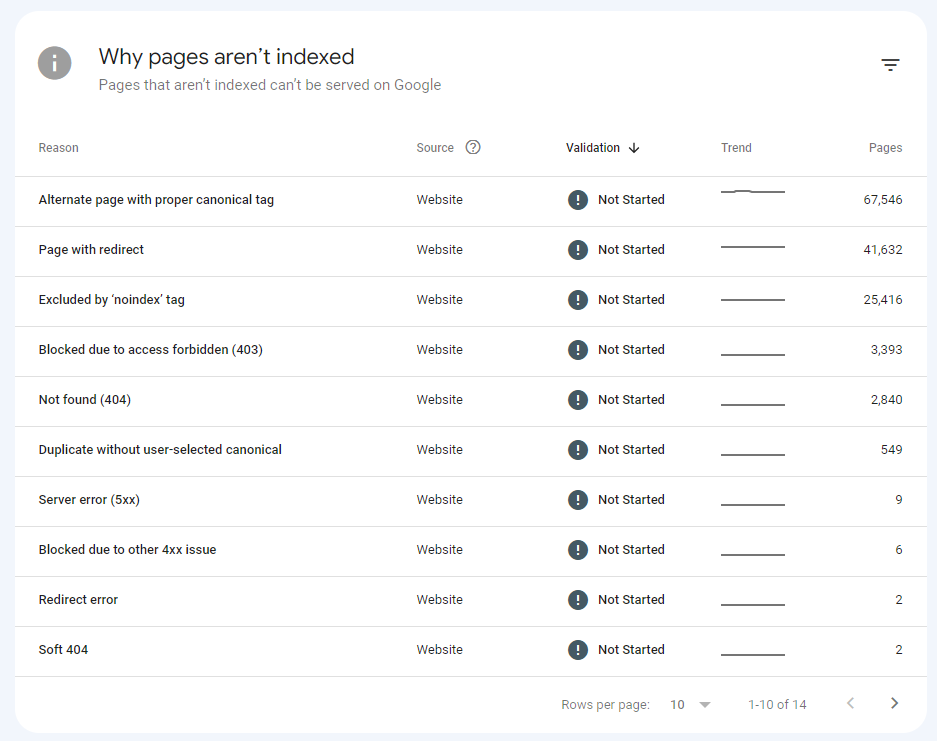Open Server error (5xx) details

click(x=89, y=500)
